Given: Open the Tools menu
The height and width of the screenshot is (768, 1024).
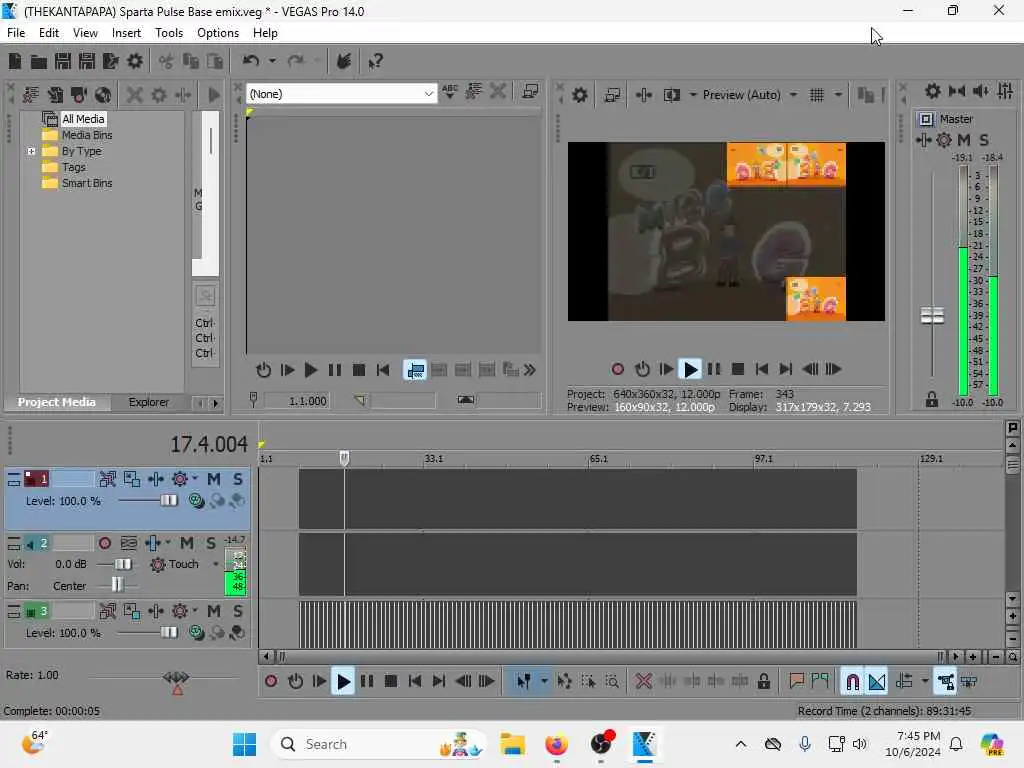Looking at the screenshot, I should click(168, 33).
